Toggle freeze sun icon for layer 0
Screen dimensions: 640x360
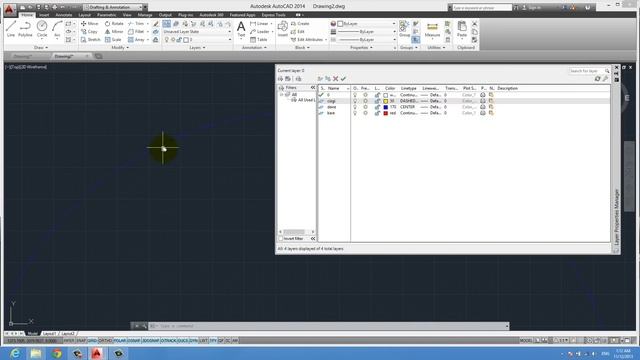[365, 95]
